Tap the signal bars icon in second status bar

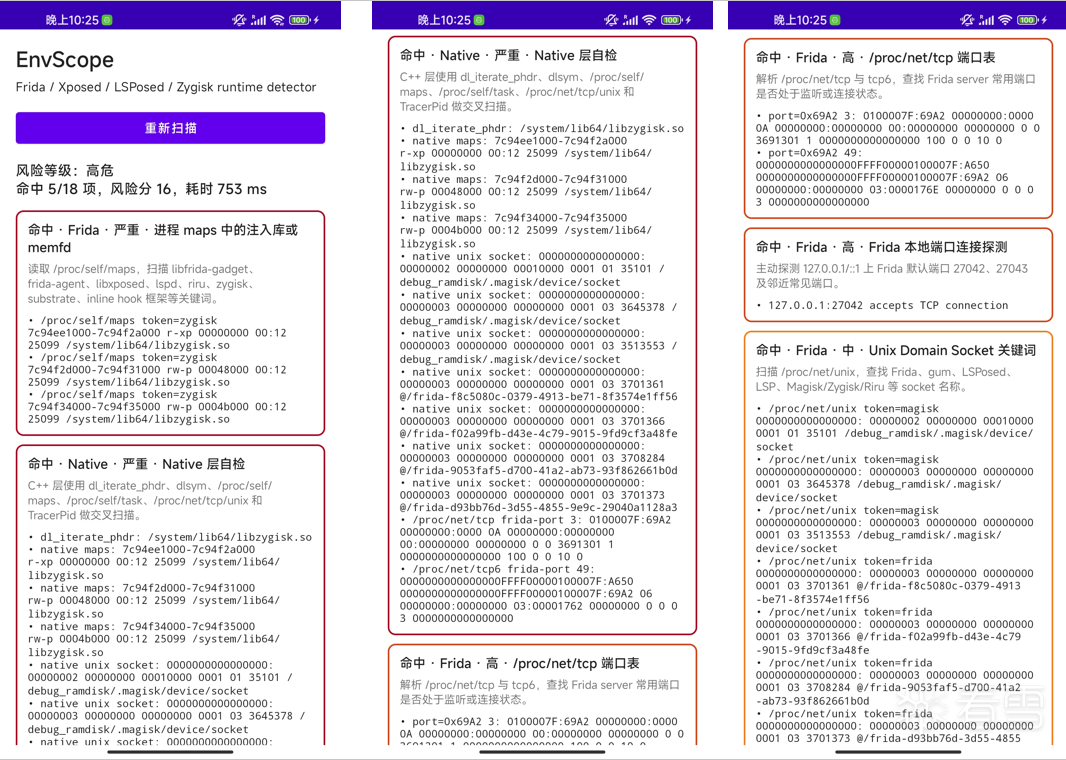click(x=630, y=20)
